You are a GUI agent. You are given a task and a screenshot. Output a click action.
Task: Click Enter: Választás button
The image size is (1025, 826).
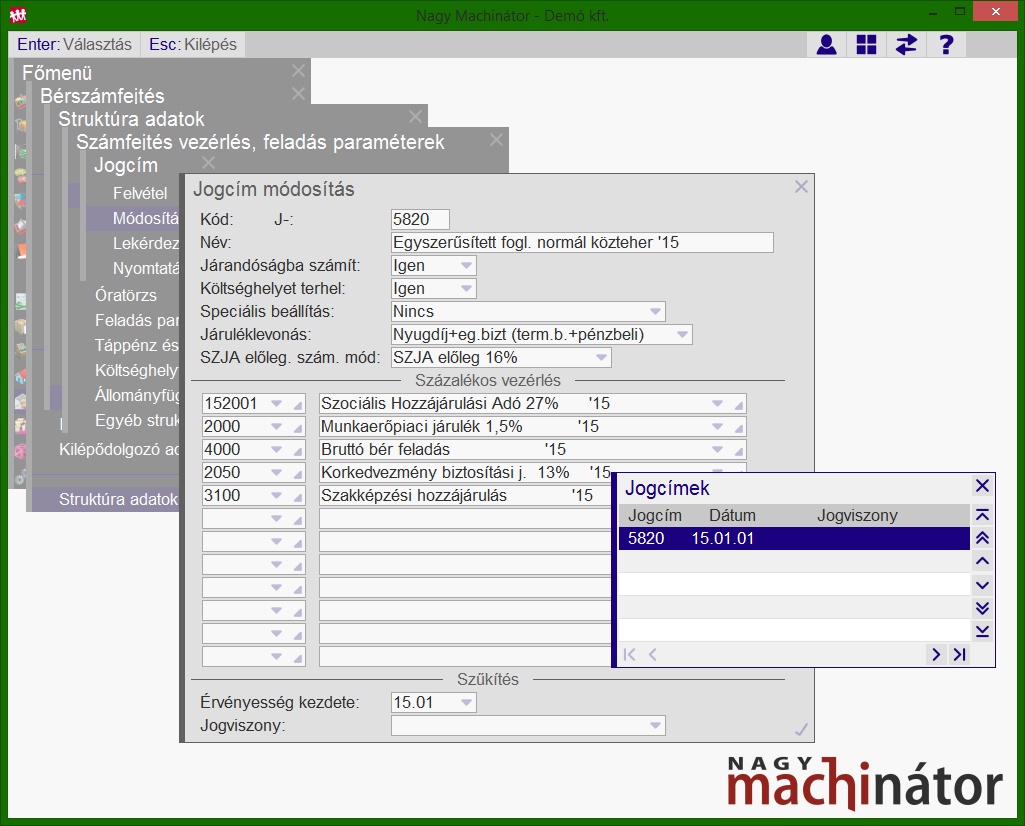(74, 45)
